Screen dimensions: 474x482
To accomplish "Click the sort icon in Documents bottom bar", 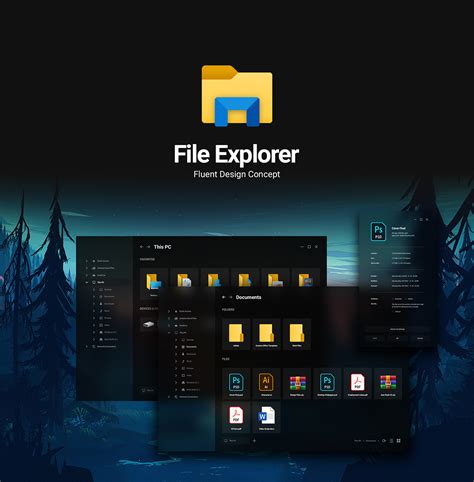I will point(384,441).
